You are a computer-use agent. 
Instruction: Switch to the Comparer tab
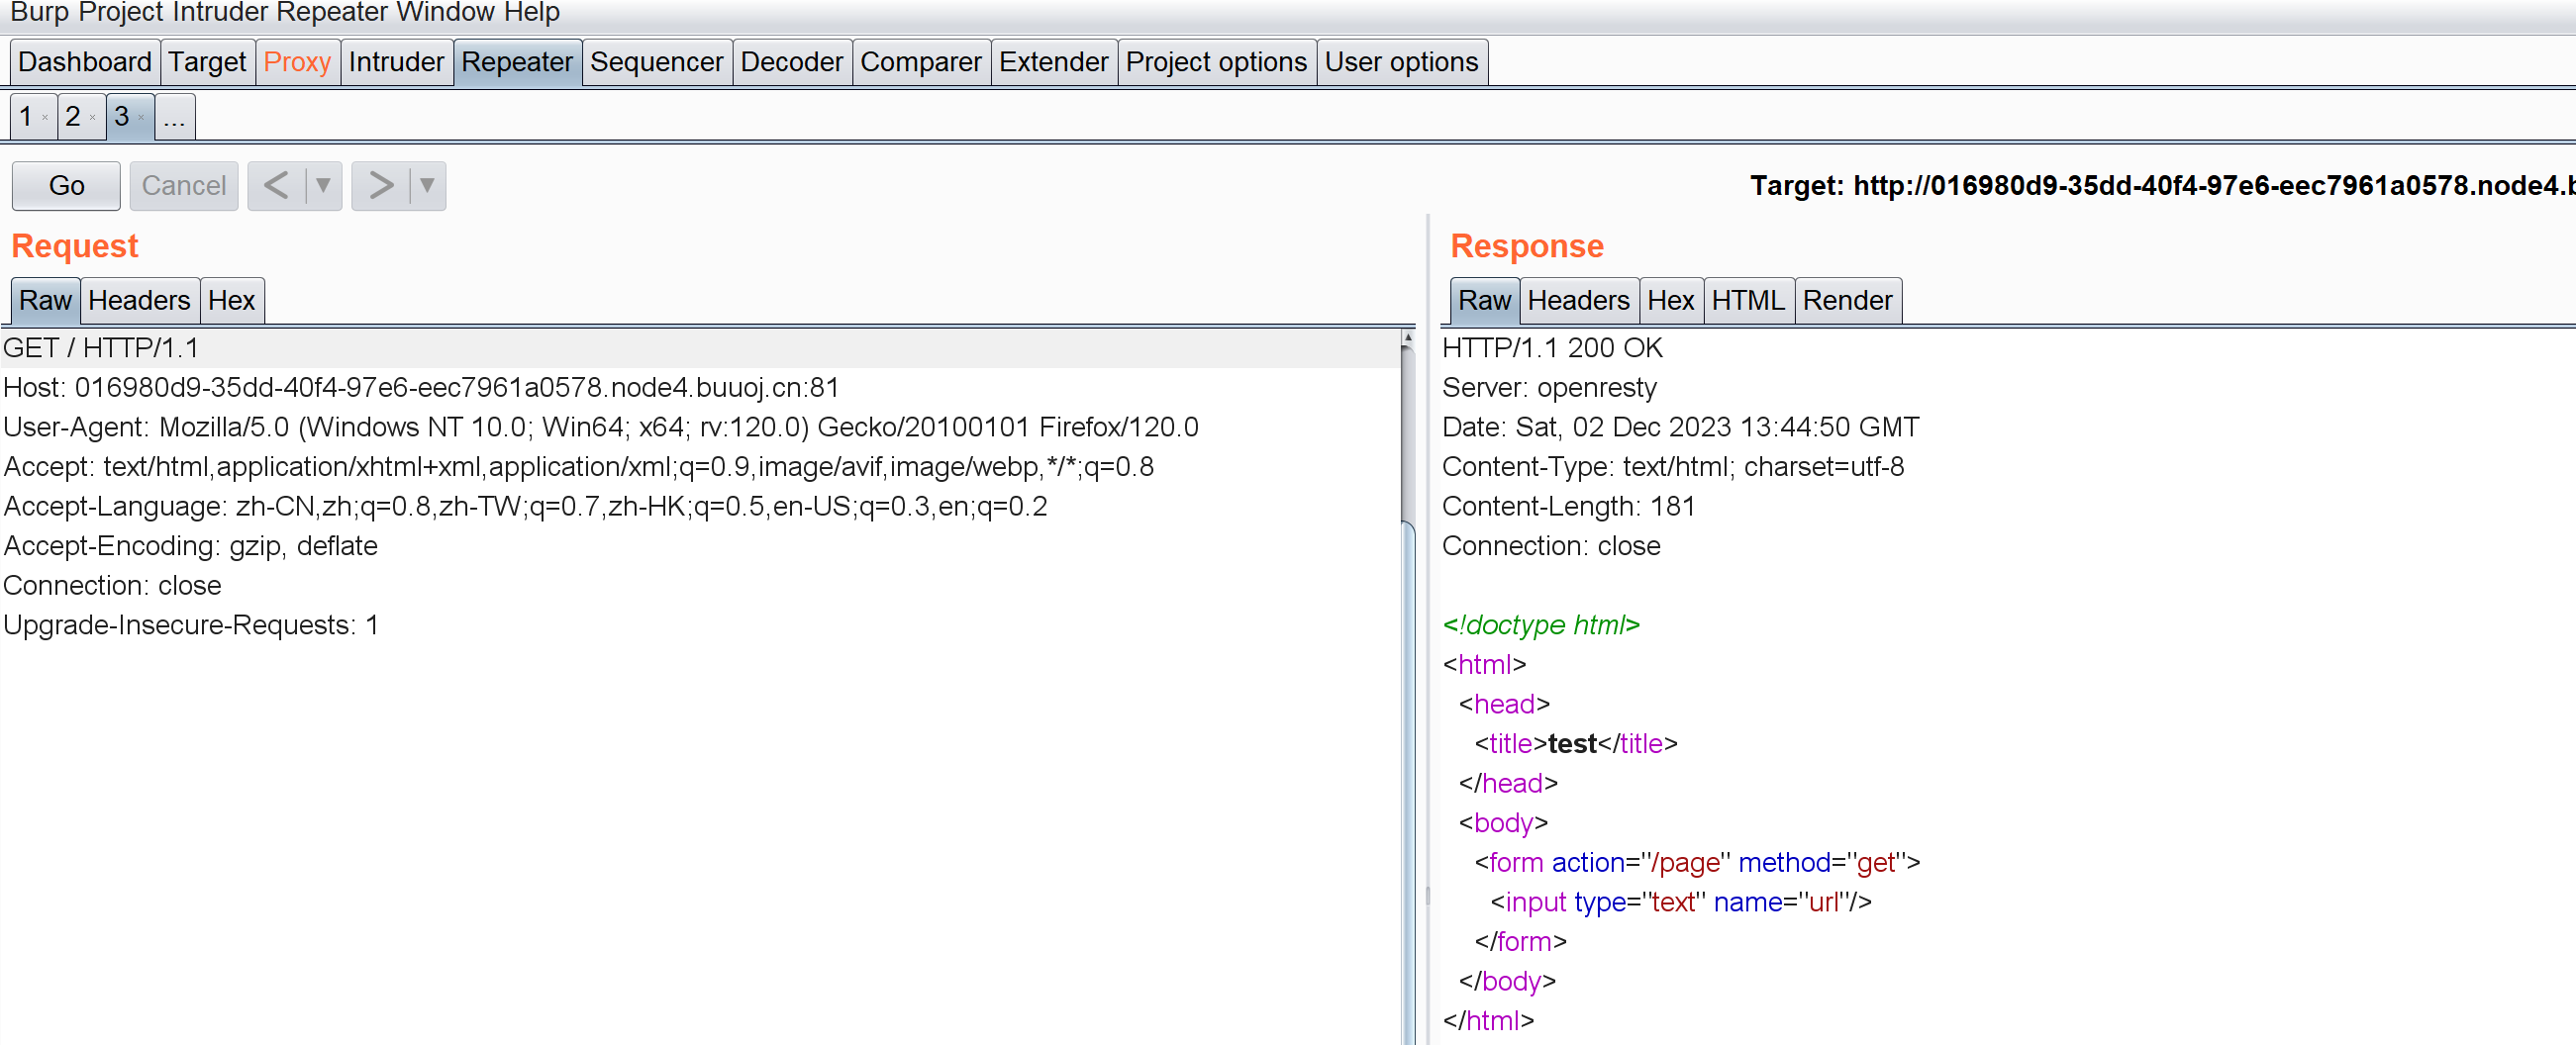[x=920, y=62]
